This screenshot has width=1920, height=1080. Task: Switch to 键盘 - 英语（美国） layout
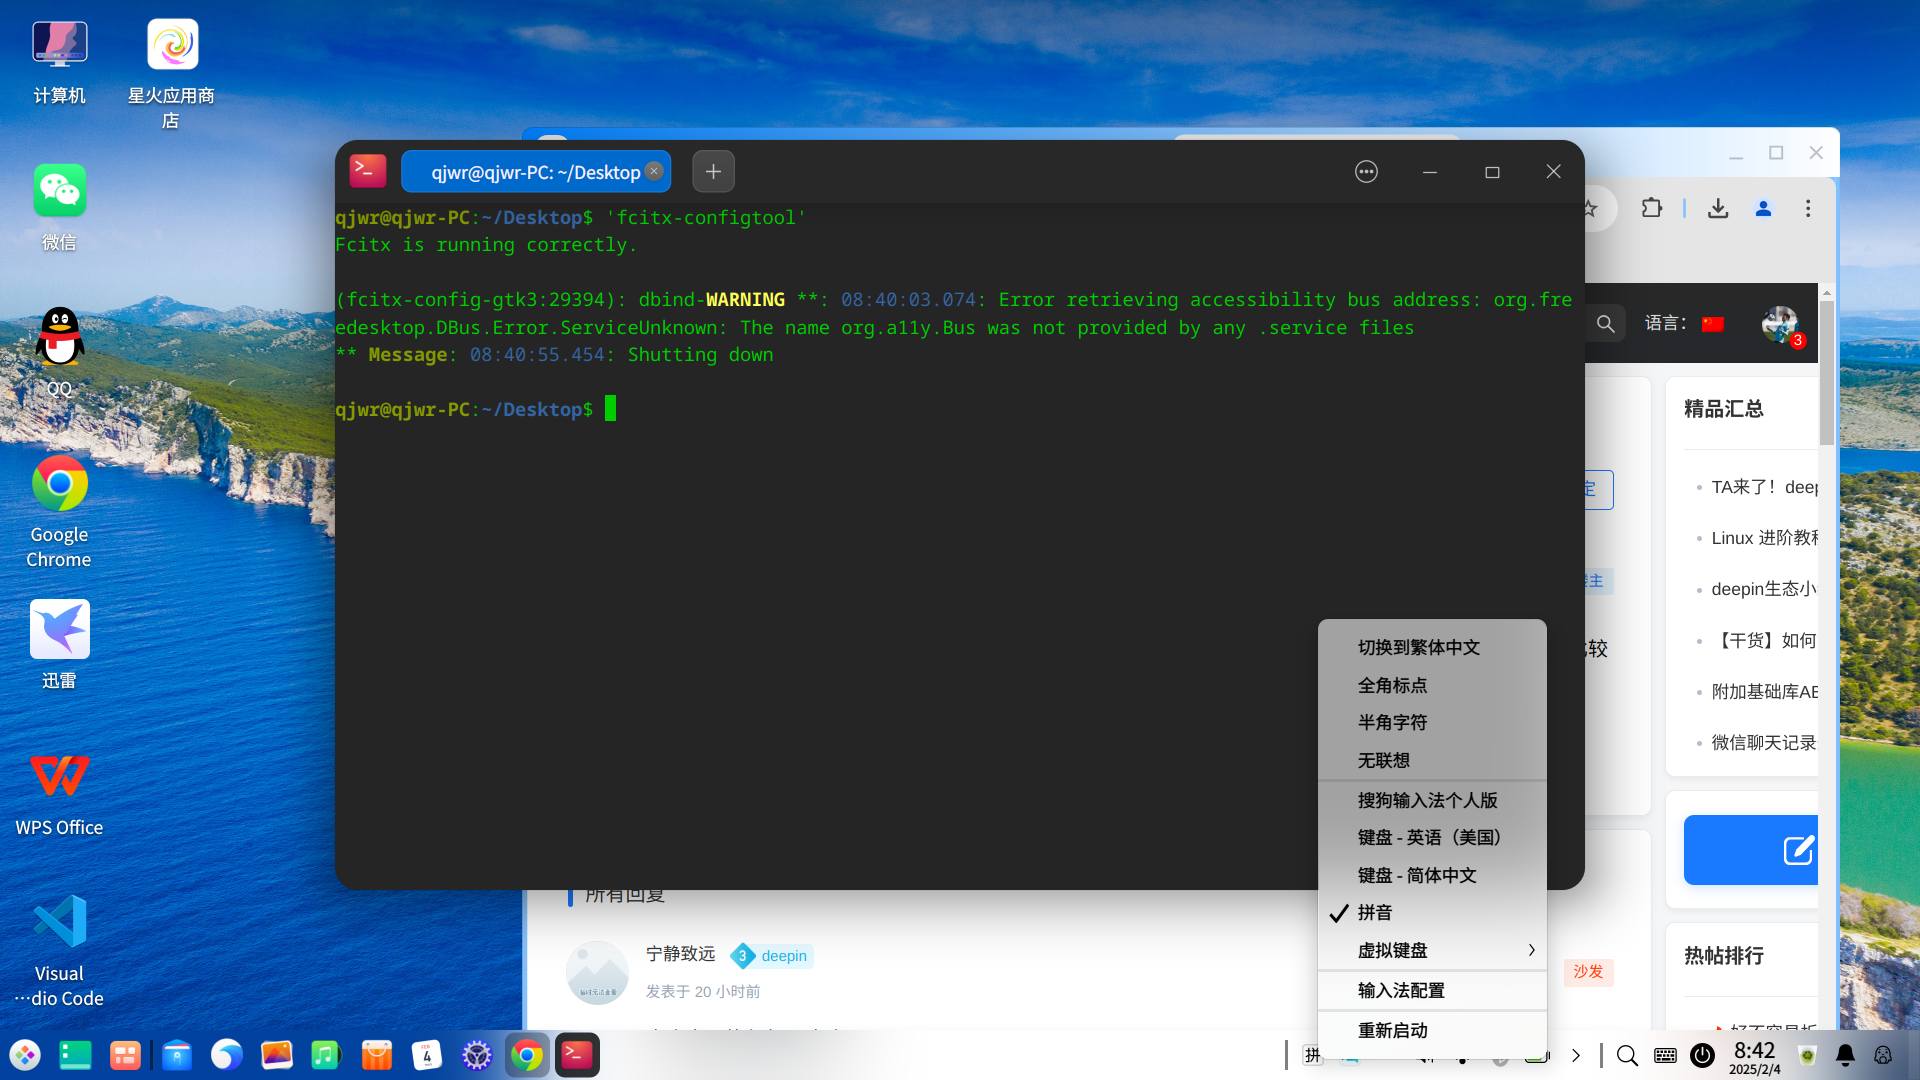click(1432, 837)
